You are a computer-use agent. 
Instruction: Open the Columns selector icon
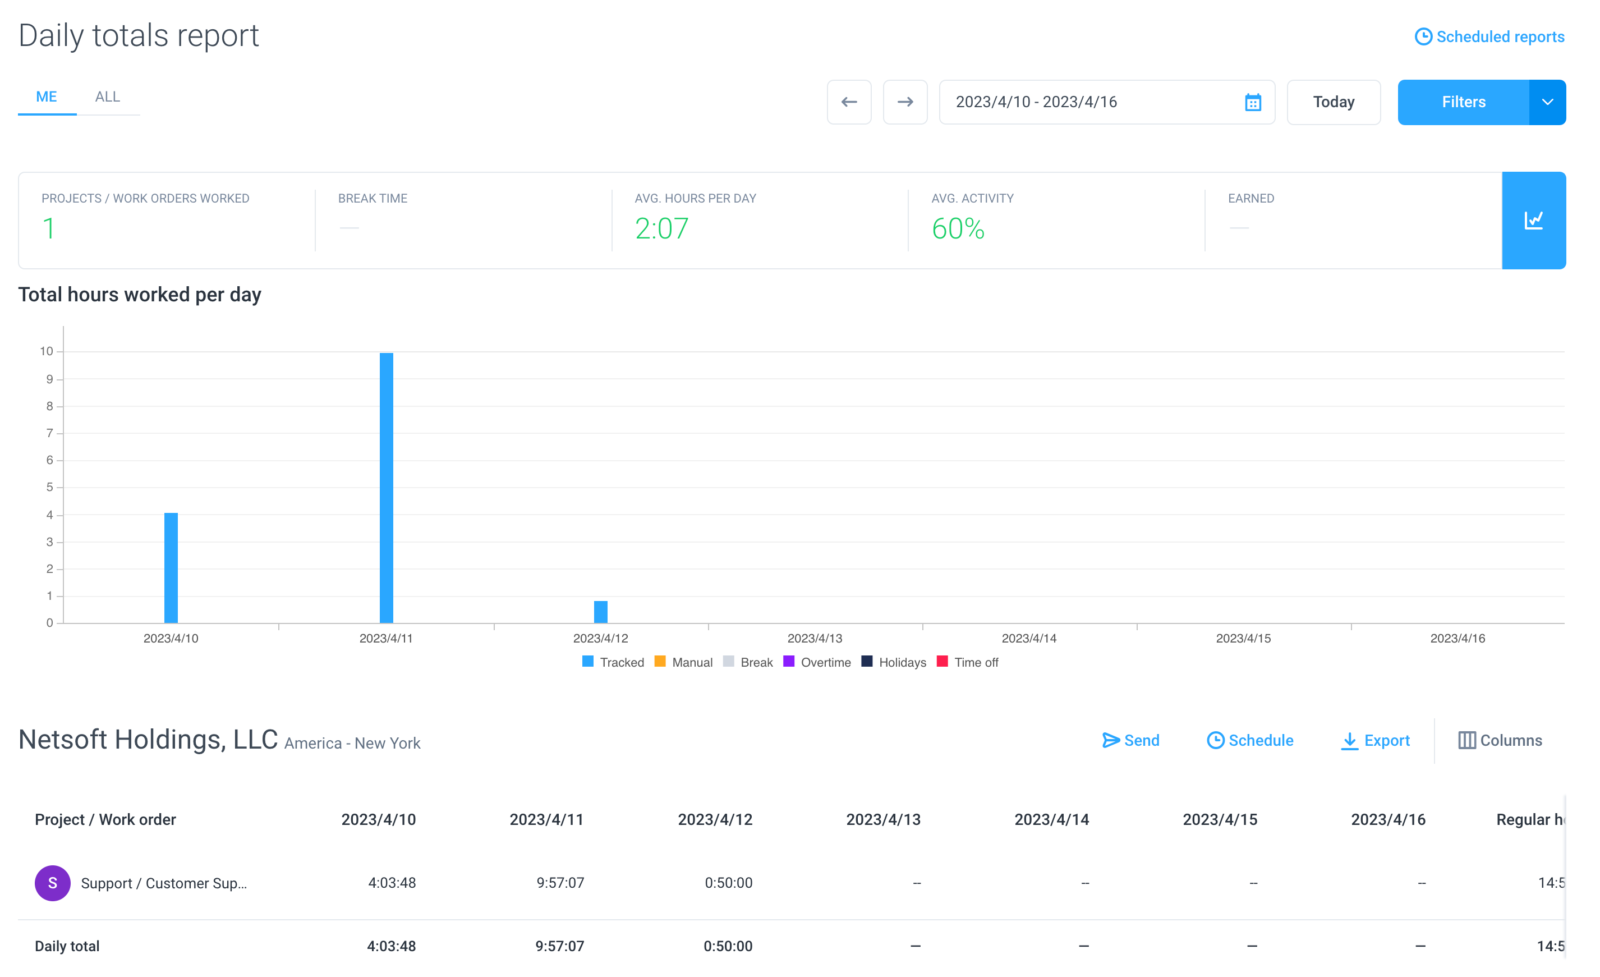click(1467, 740)
